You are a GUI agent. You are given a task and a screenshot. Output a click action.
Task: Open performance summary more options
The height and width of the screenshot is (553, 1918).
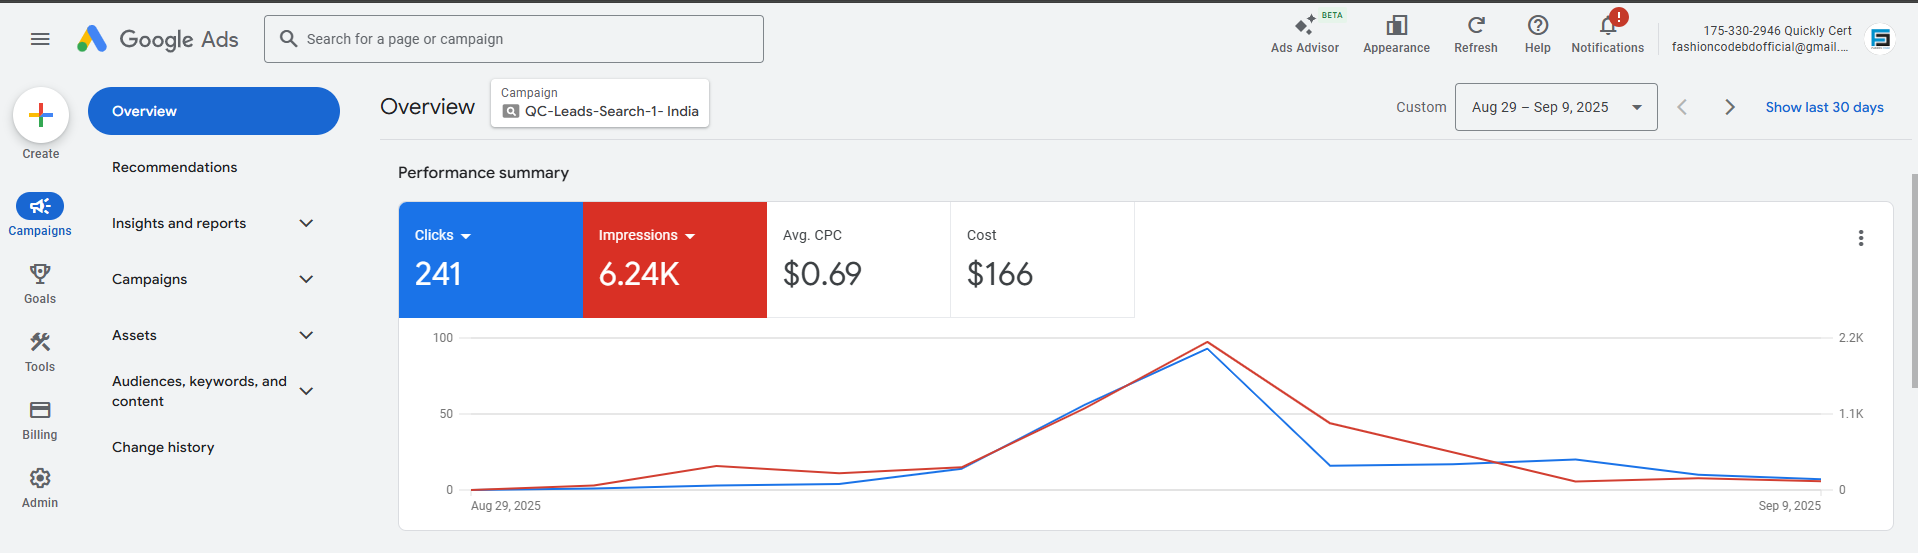click(1861, 238)
